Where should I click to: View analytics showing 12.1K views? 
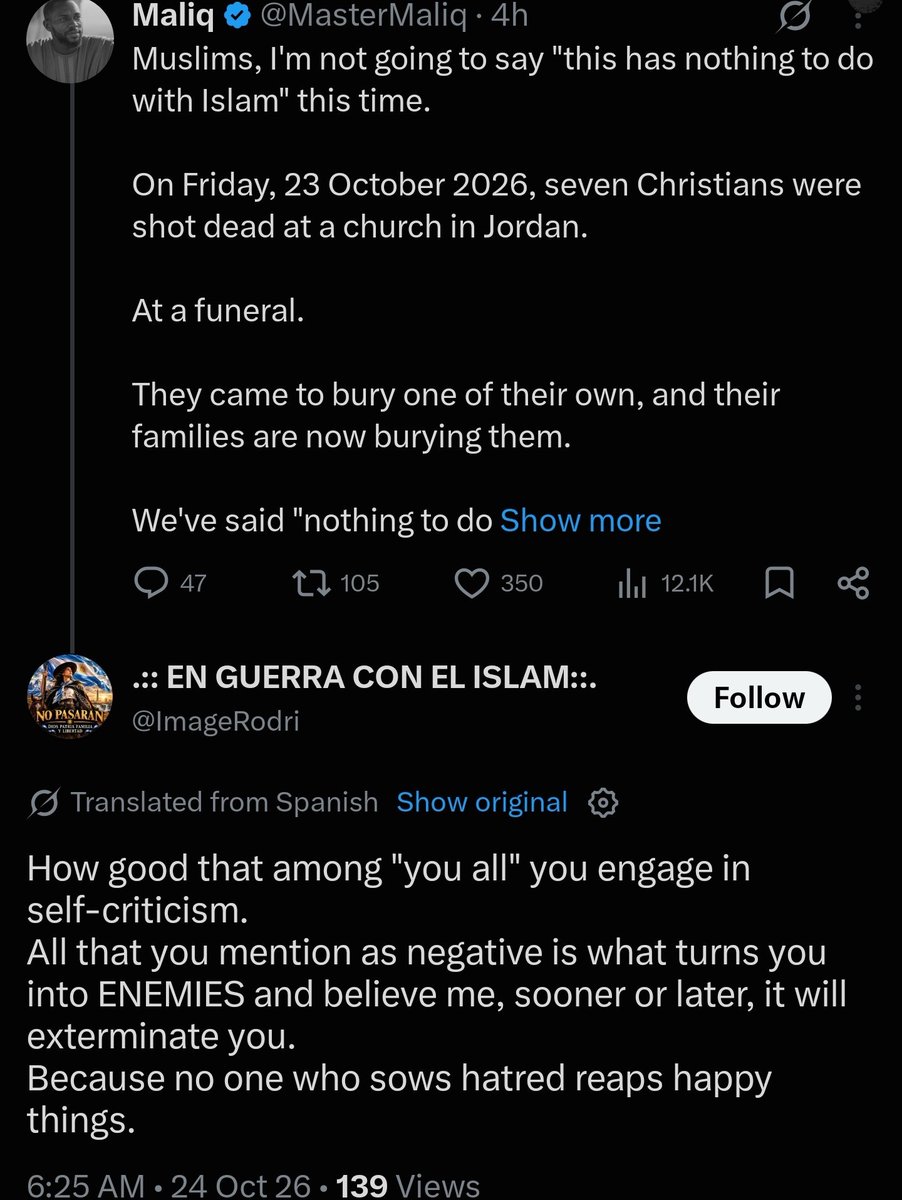pyautogui.click(x=665, y=583)
